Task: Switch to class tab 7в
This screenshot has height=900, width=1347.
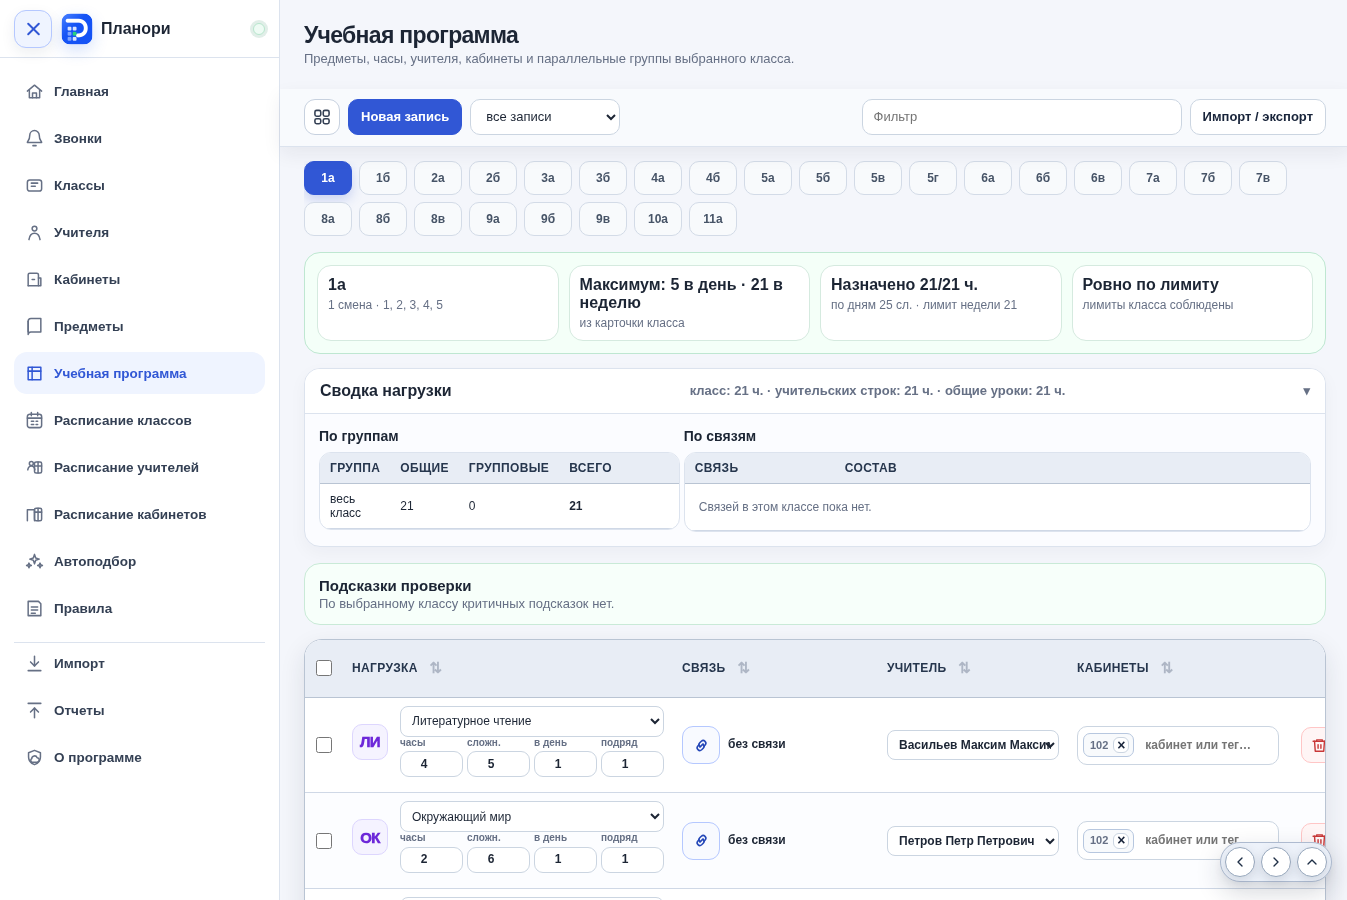Action: (1263, 178)
